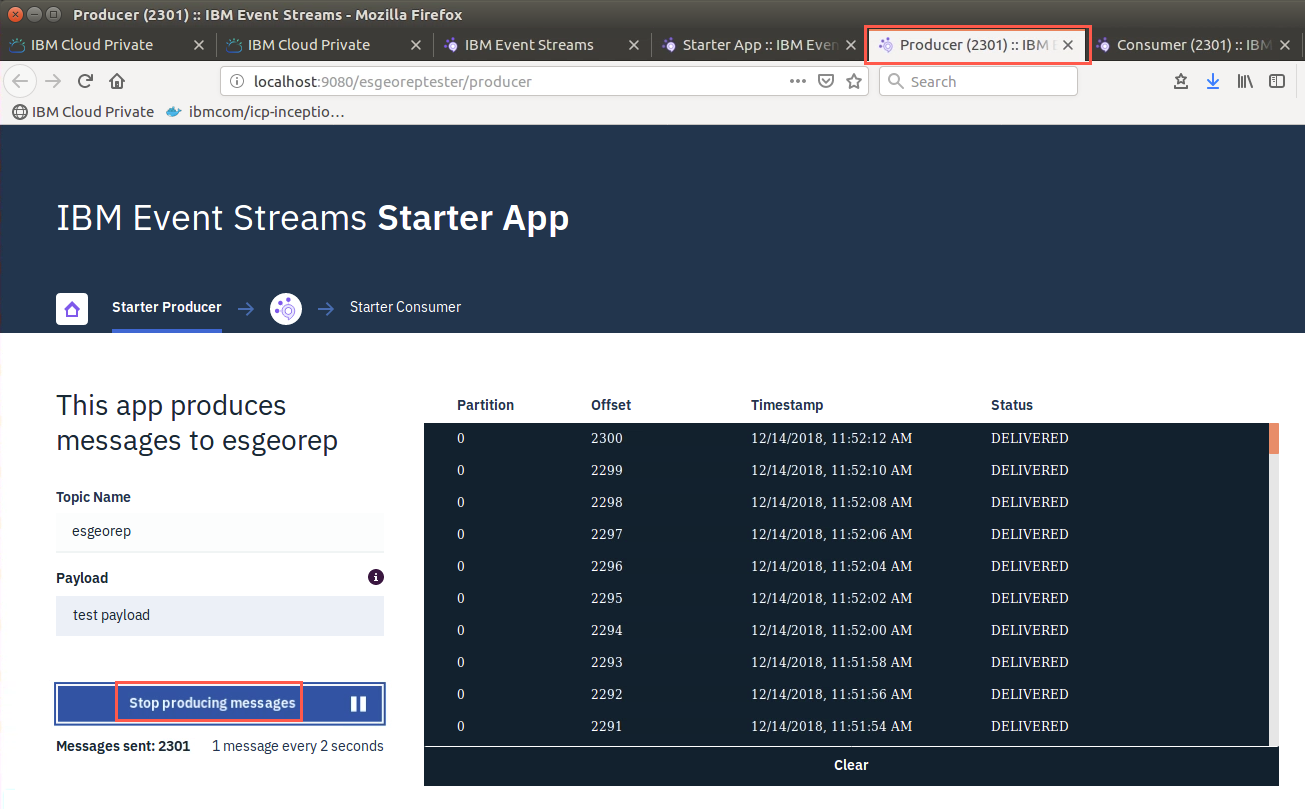This screenshot has width=1305, height=809.
Task: Select offset 2298 in the table
Action: 607,502
